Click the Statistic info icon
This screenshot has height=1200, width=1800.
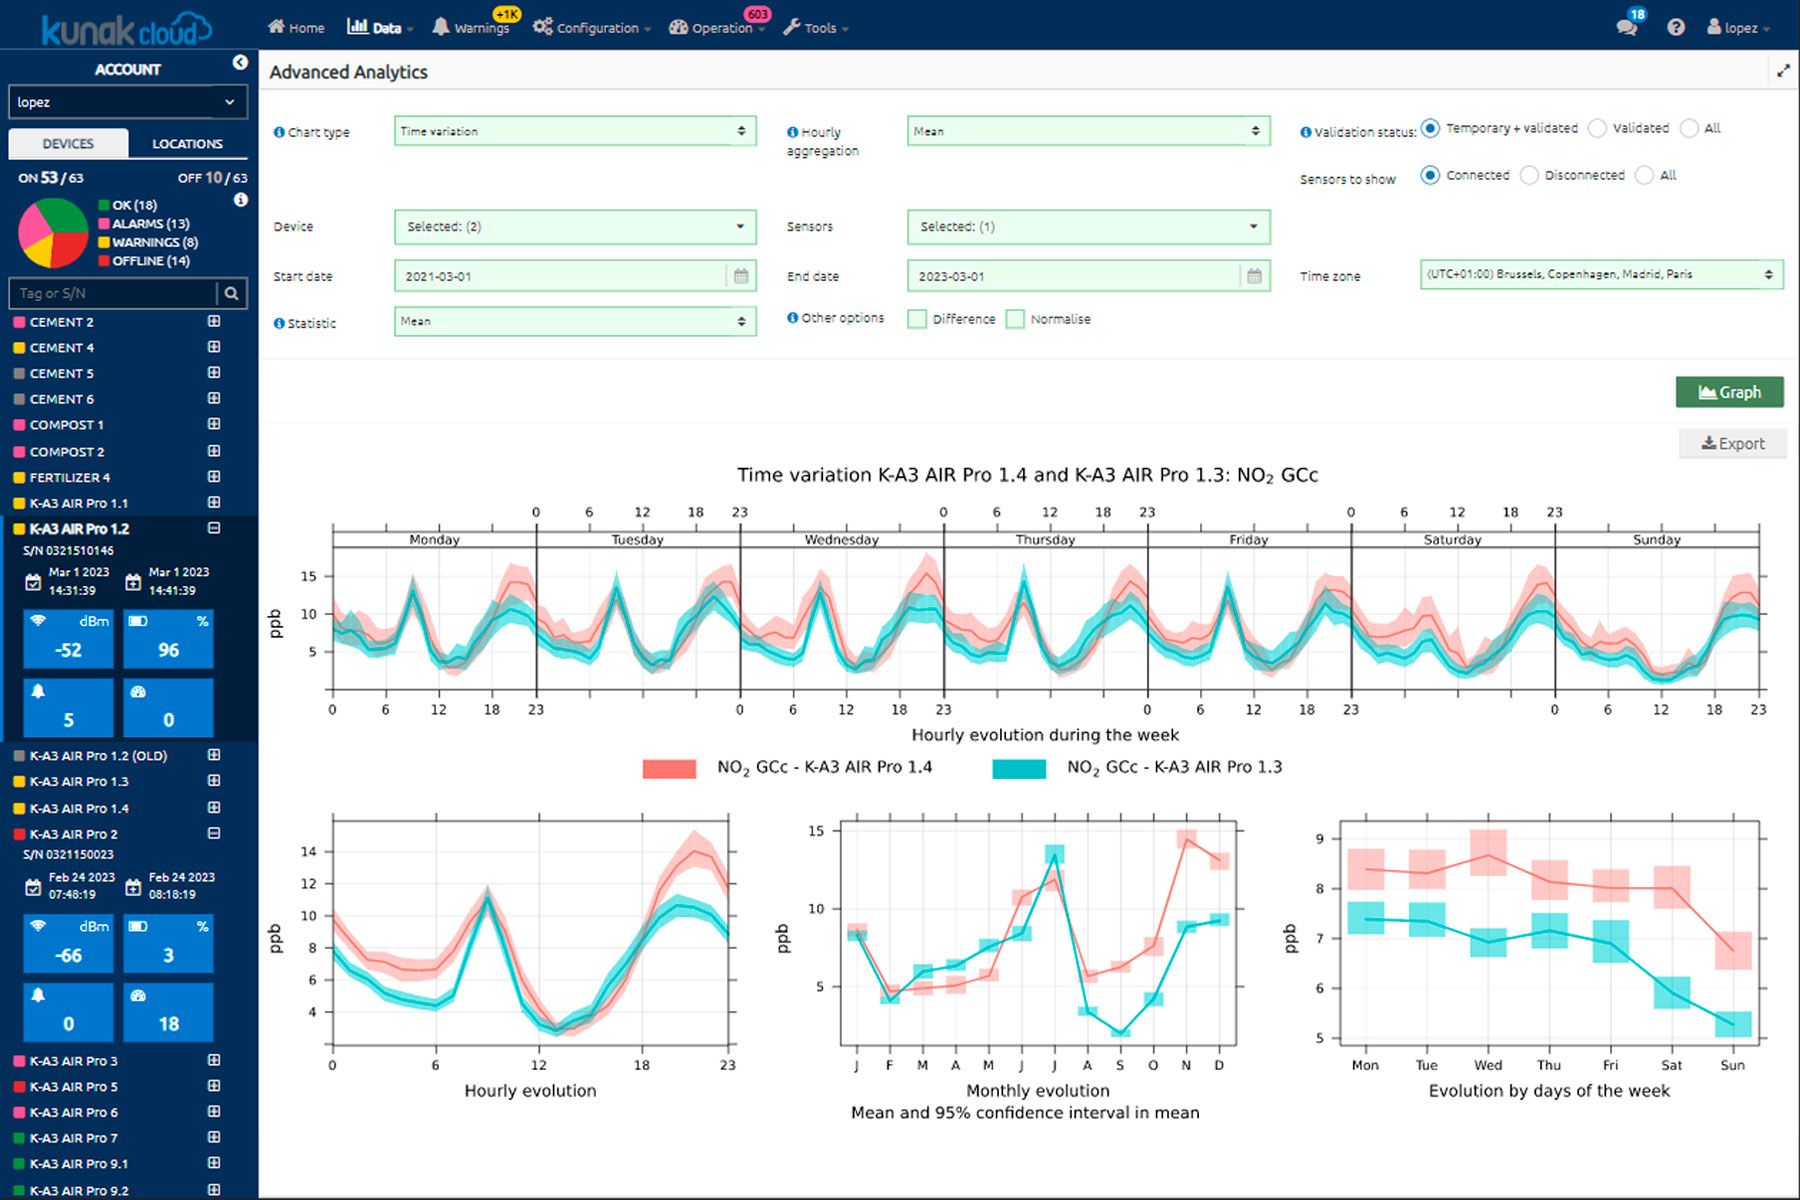tap(279, 323)
